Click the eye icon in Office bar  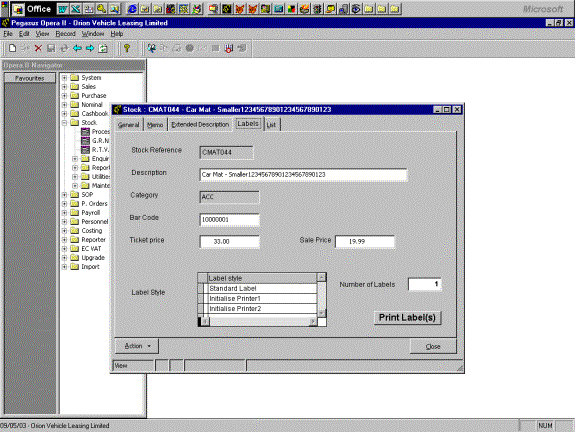coord(356,9)
